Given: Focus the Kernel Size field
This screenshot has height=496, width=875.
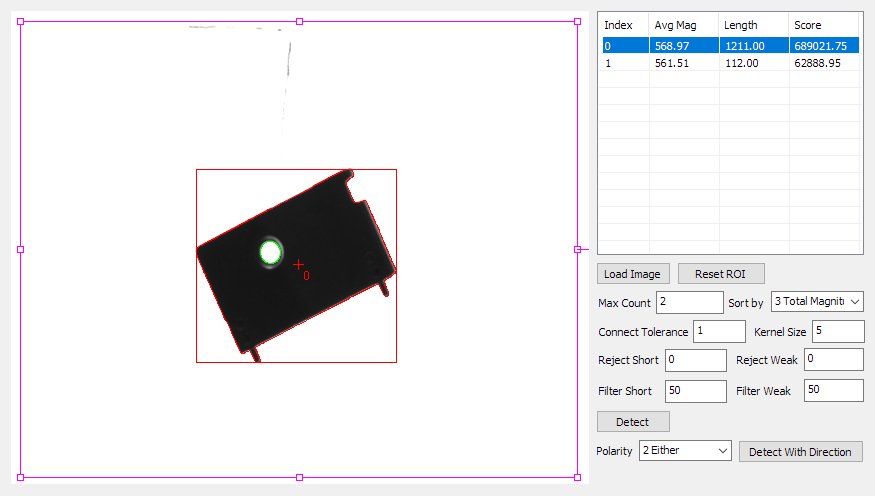Looking at the screenshot, I should click(838, 331).
